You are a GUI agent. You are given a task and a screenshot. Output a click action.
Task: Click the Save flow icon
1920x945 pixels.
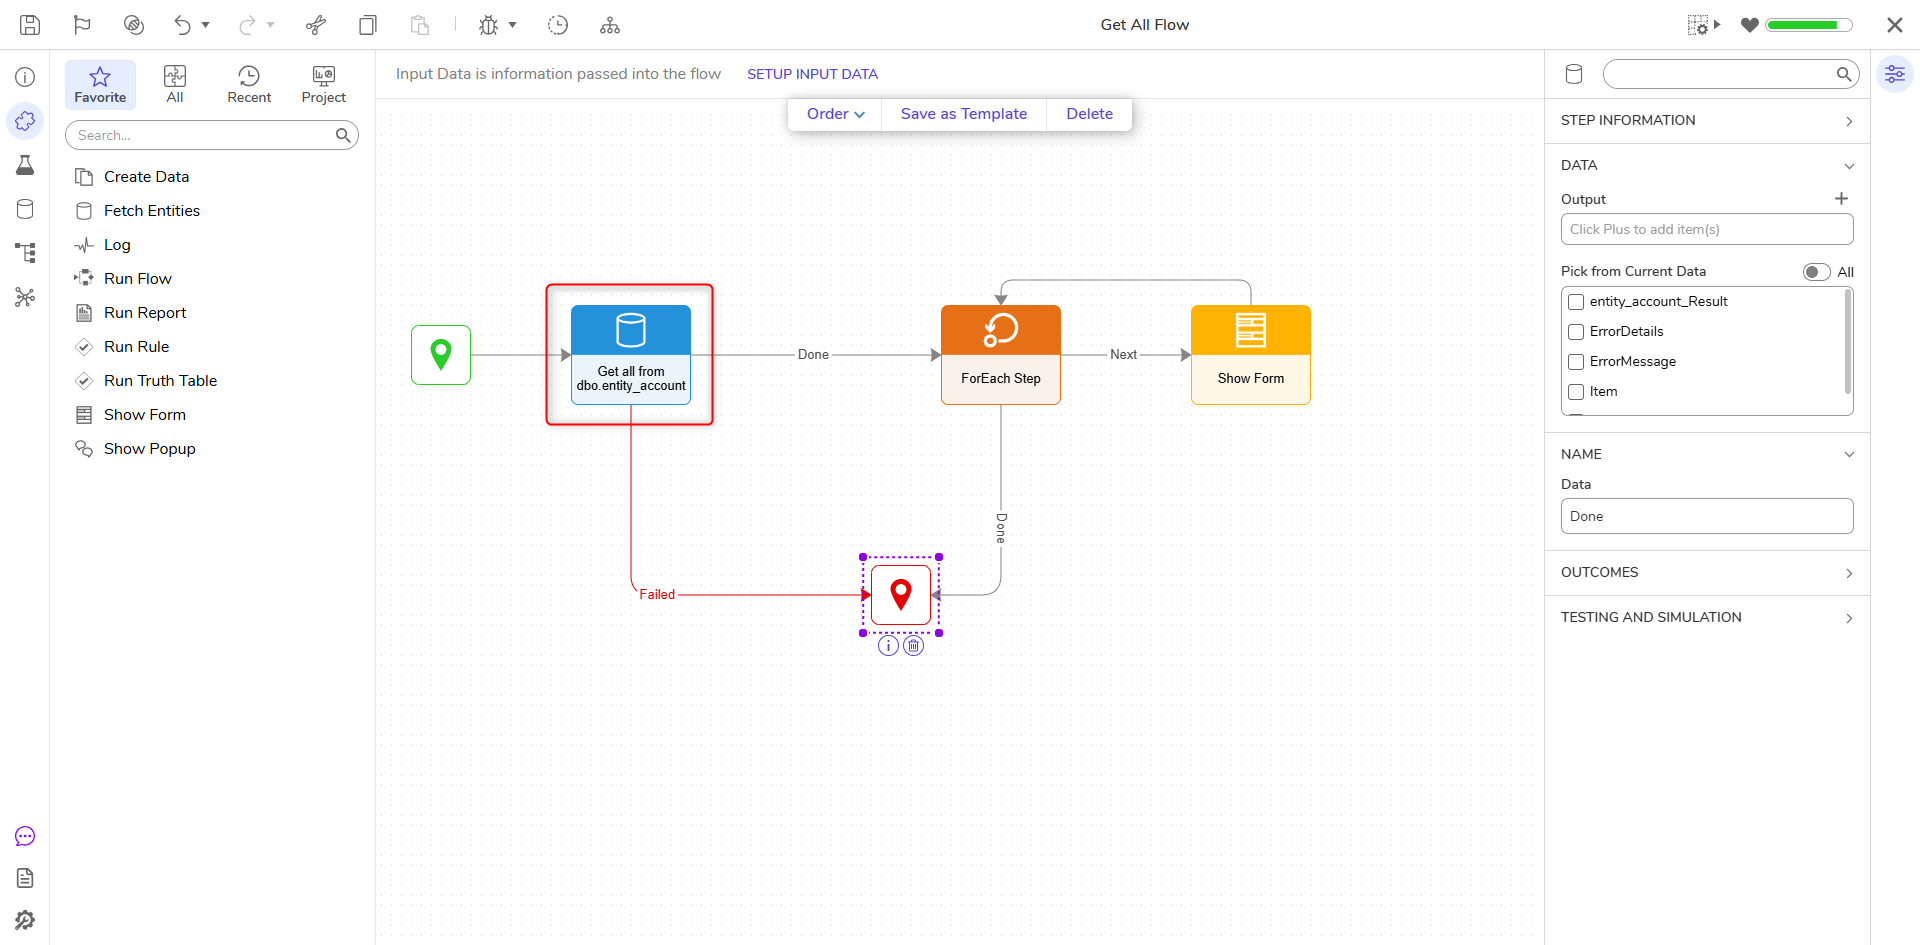pyautogui.click(x=30, y=25)
